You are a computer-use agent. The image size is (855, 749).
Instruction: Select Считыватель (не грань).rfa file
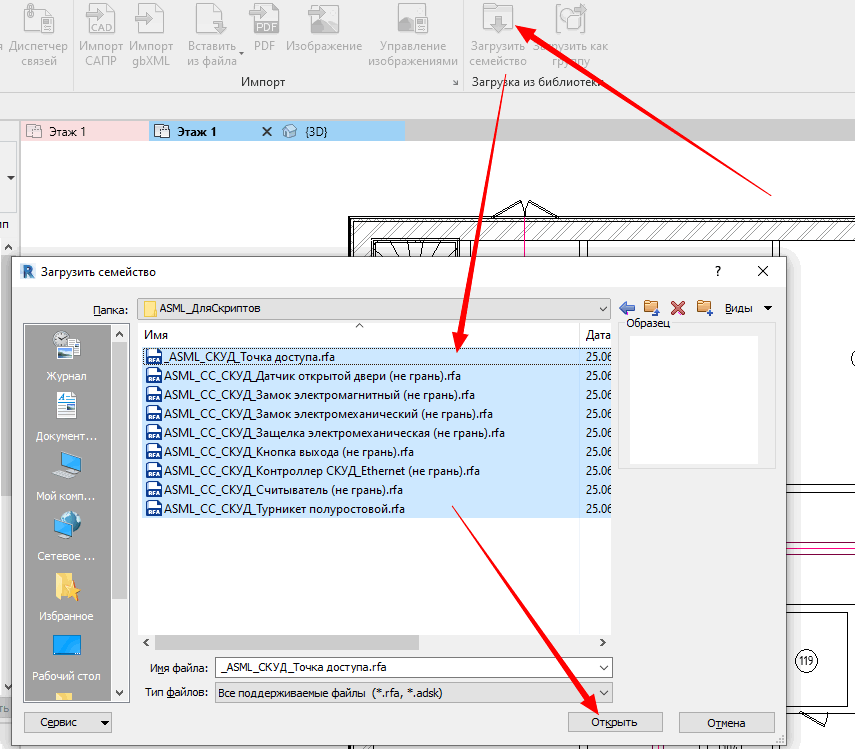tap(376, 490)
